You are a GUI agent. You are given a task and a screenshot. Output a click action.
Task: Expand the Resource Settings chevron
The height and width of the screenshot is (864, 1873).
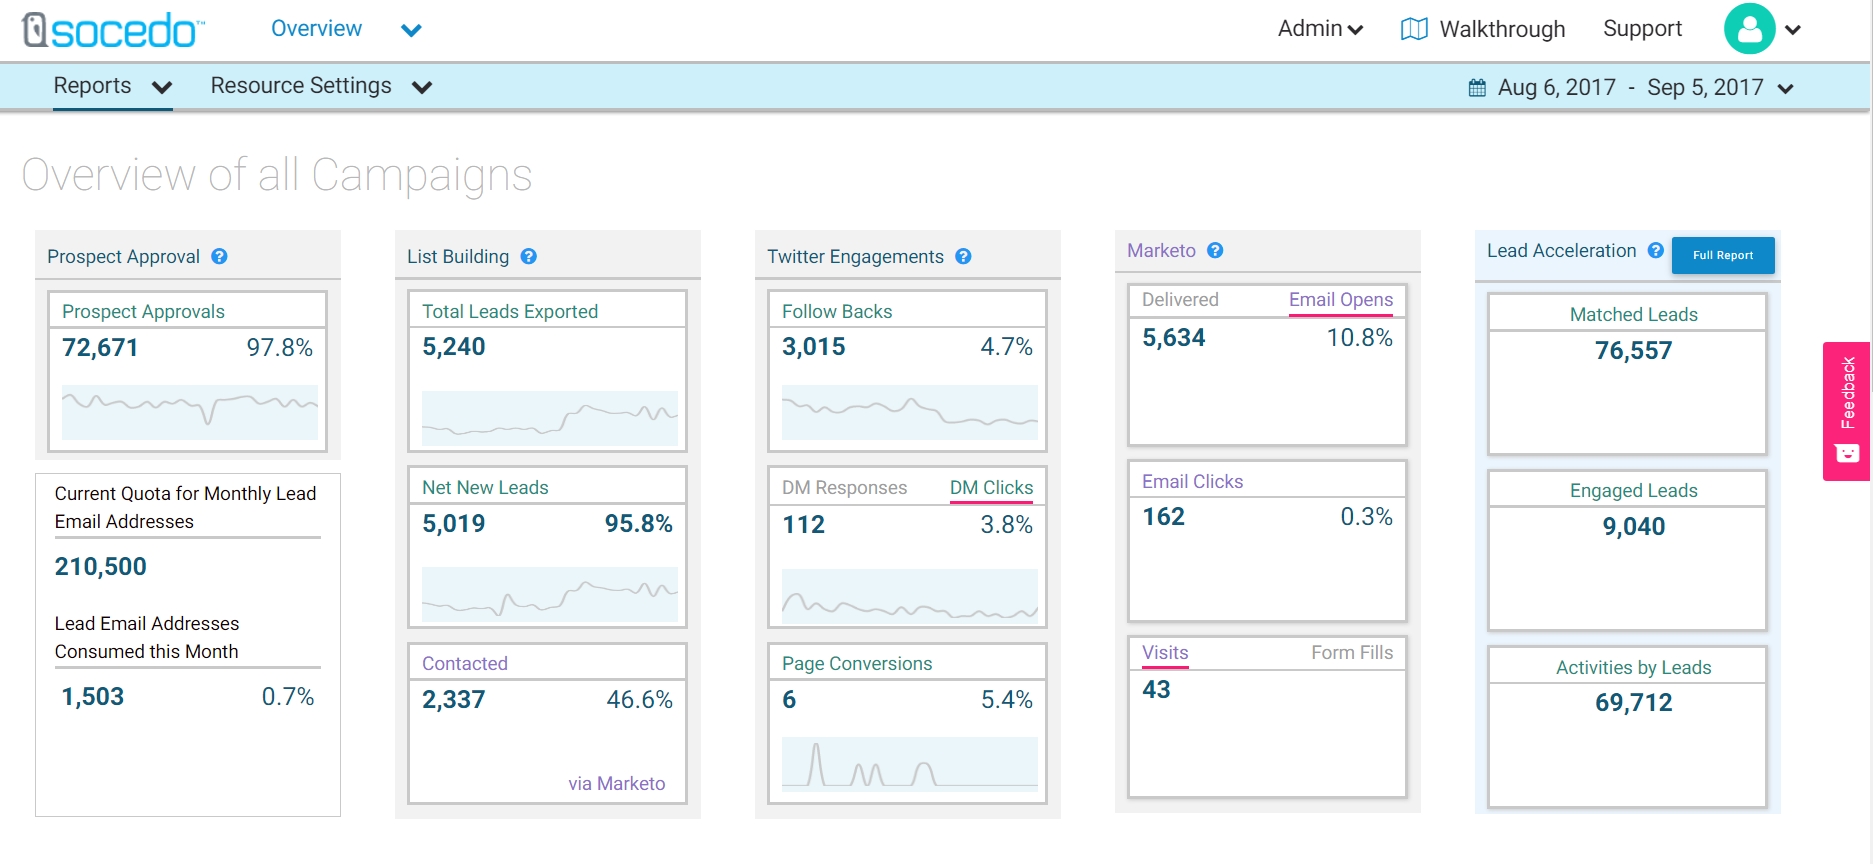pyautogui.click(x=422, y=88)
